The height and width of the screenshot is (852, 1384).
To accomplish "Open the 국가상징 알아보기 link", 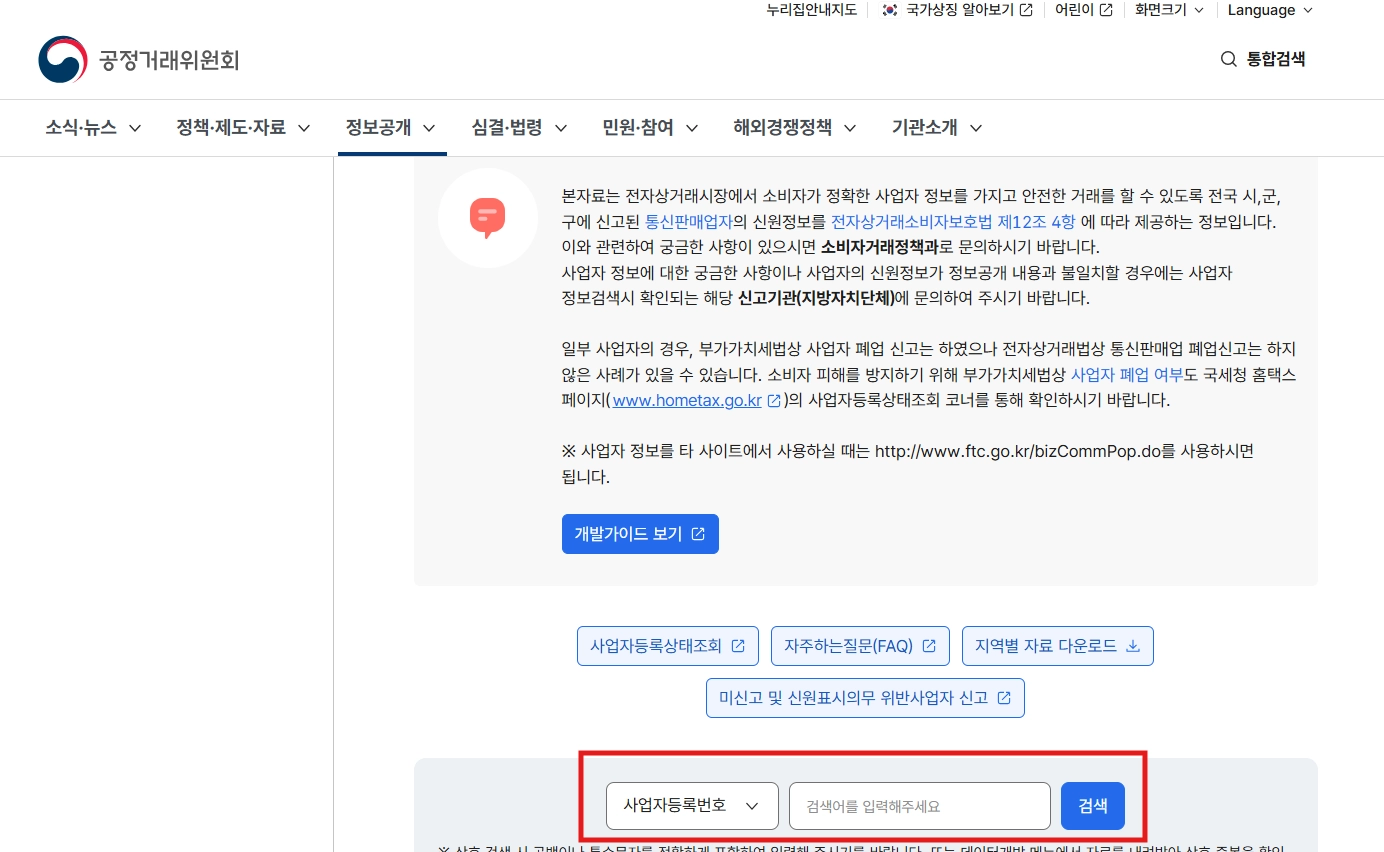I will click(960, 10).
